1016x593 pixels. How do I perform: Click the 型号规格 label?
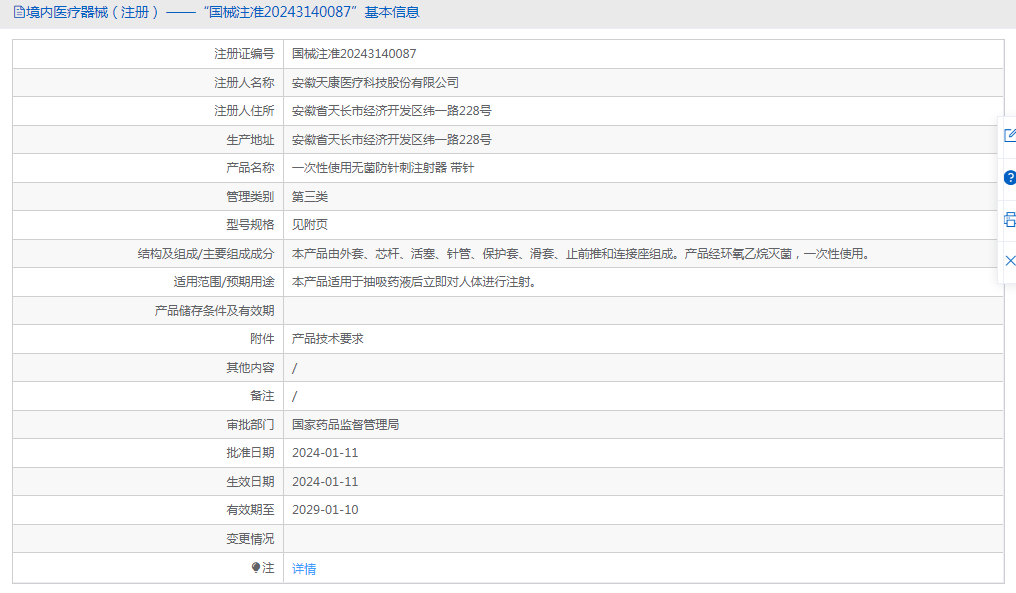250,225
